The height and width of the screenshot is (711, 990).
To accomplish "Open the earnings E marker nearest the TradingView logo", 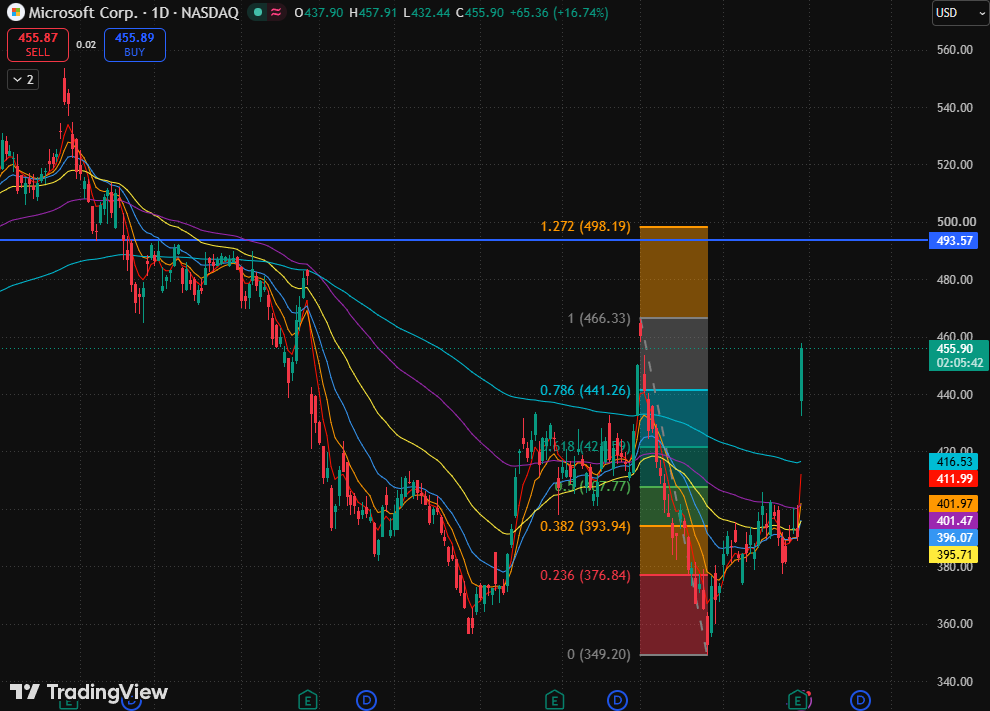I will [x=68, y=702].
